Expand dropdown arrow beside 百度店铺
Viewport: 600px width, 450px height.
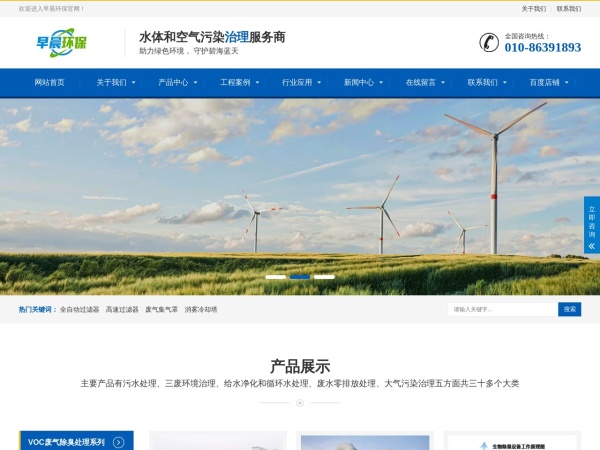[567, 82]
